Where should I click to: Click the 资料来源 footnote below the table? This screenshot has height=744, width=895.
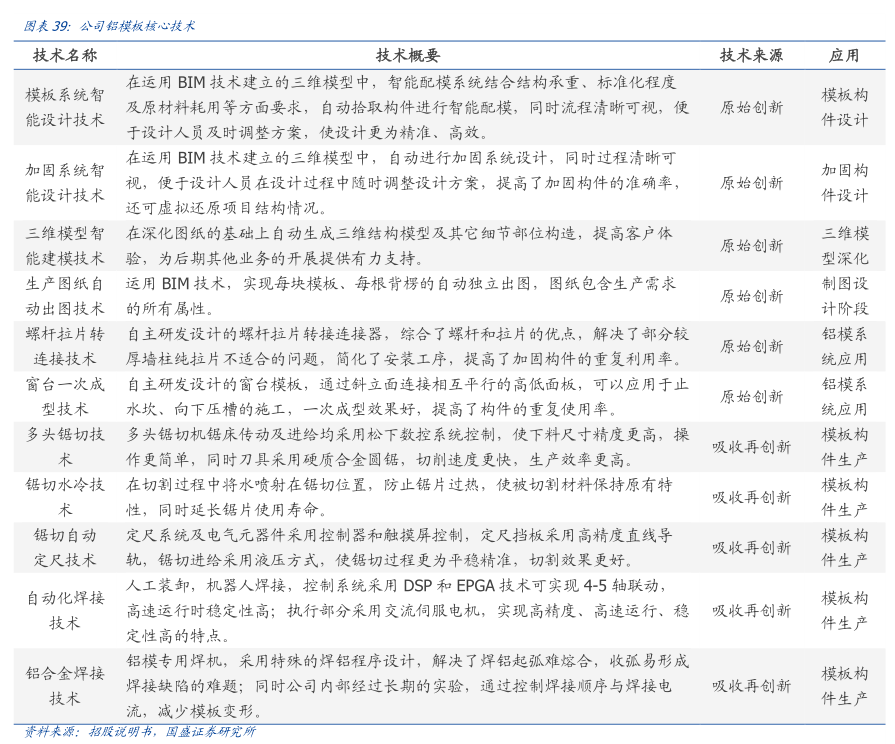tap(139, 731)
